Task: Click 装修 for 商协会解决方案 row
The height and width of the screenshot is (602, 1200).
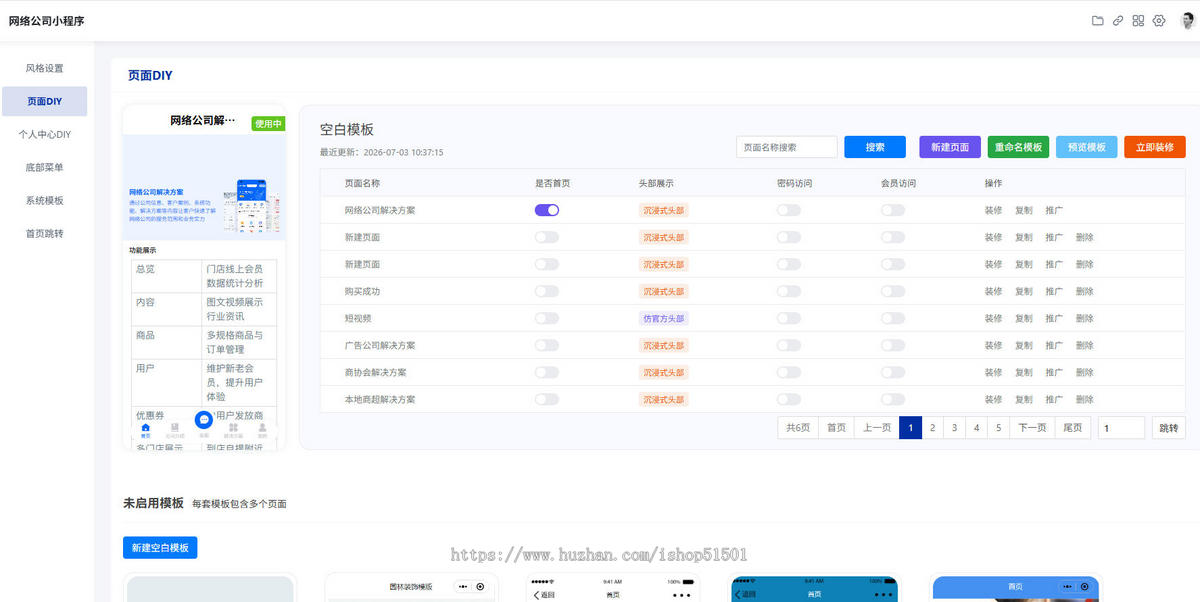Action: 993,372
